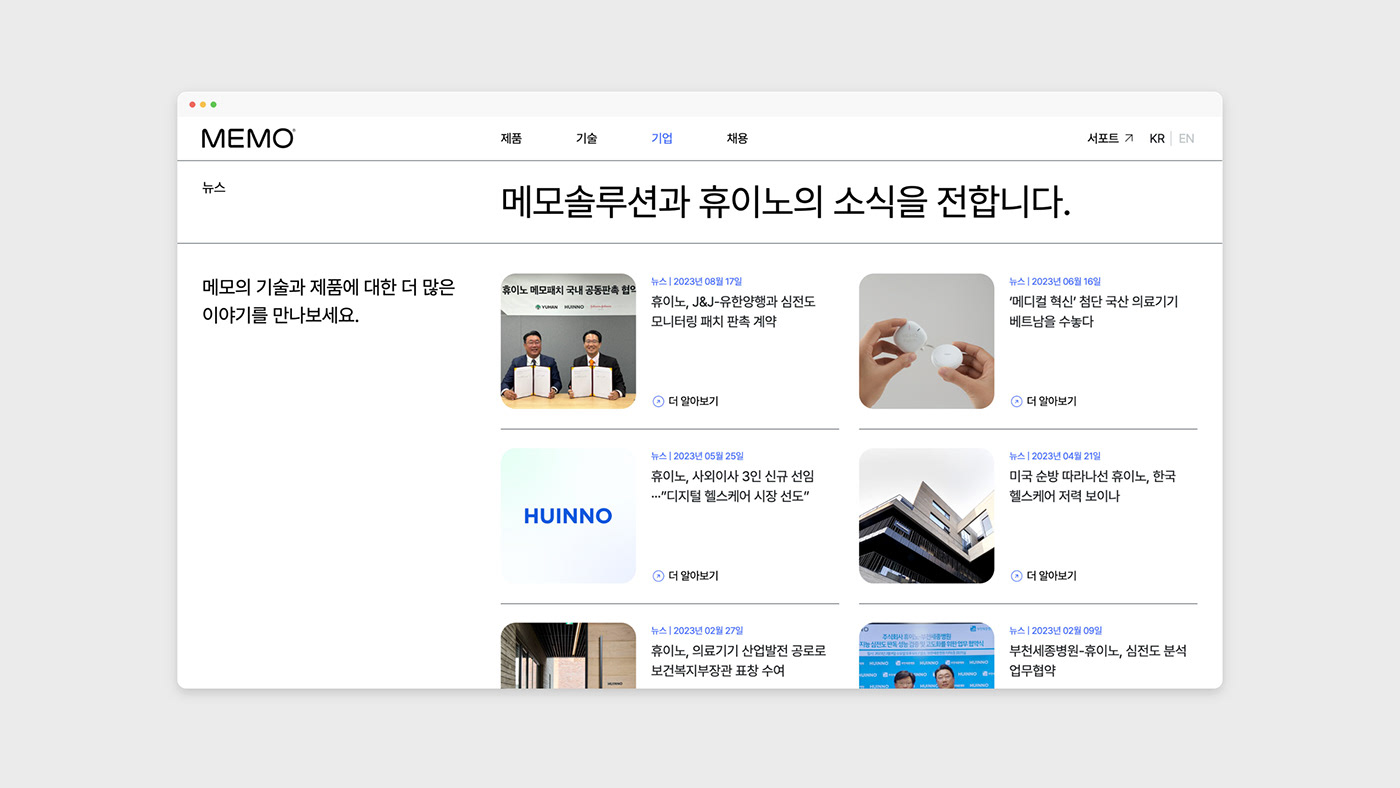
Task: Click the date label 뉴스 | 2023년 06월 16일
Action: tap(1055, 281)
